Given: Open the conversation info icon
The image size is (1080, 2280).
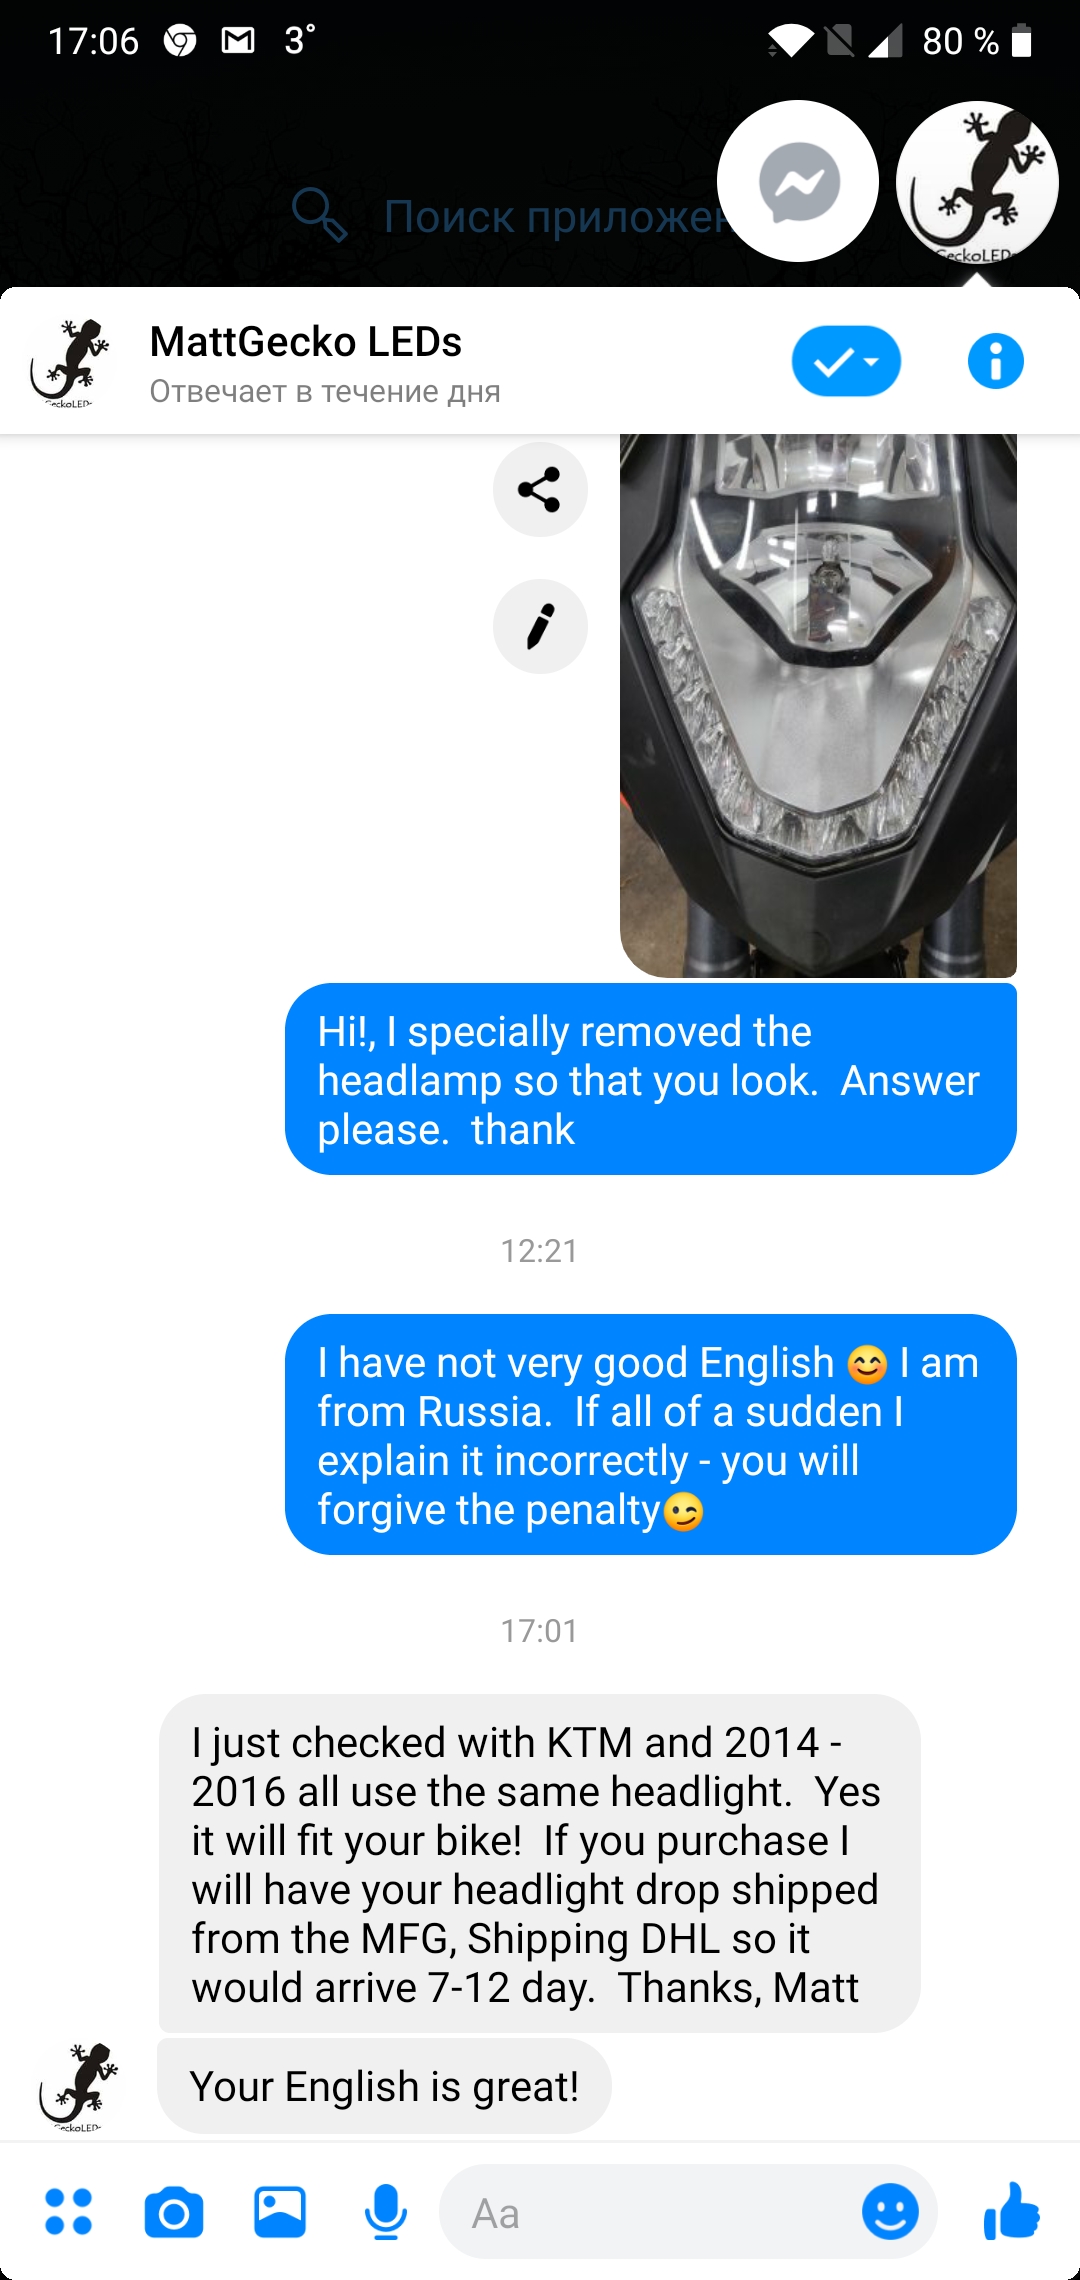Looking at the screenshot, I should (995, 361).
